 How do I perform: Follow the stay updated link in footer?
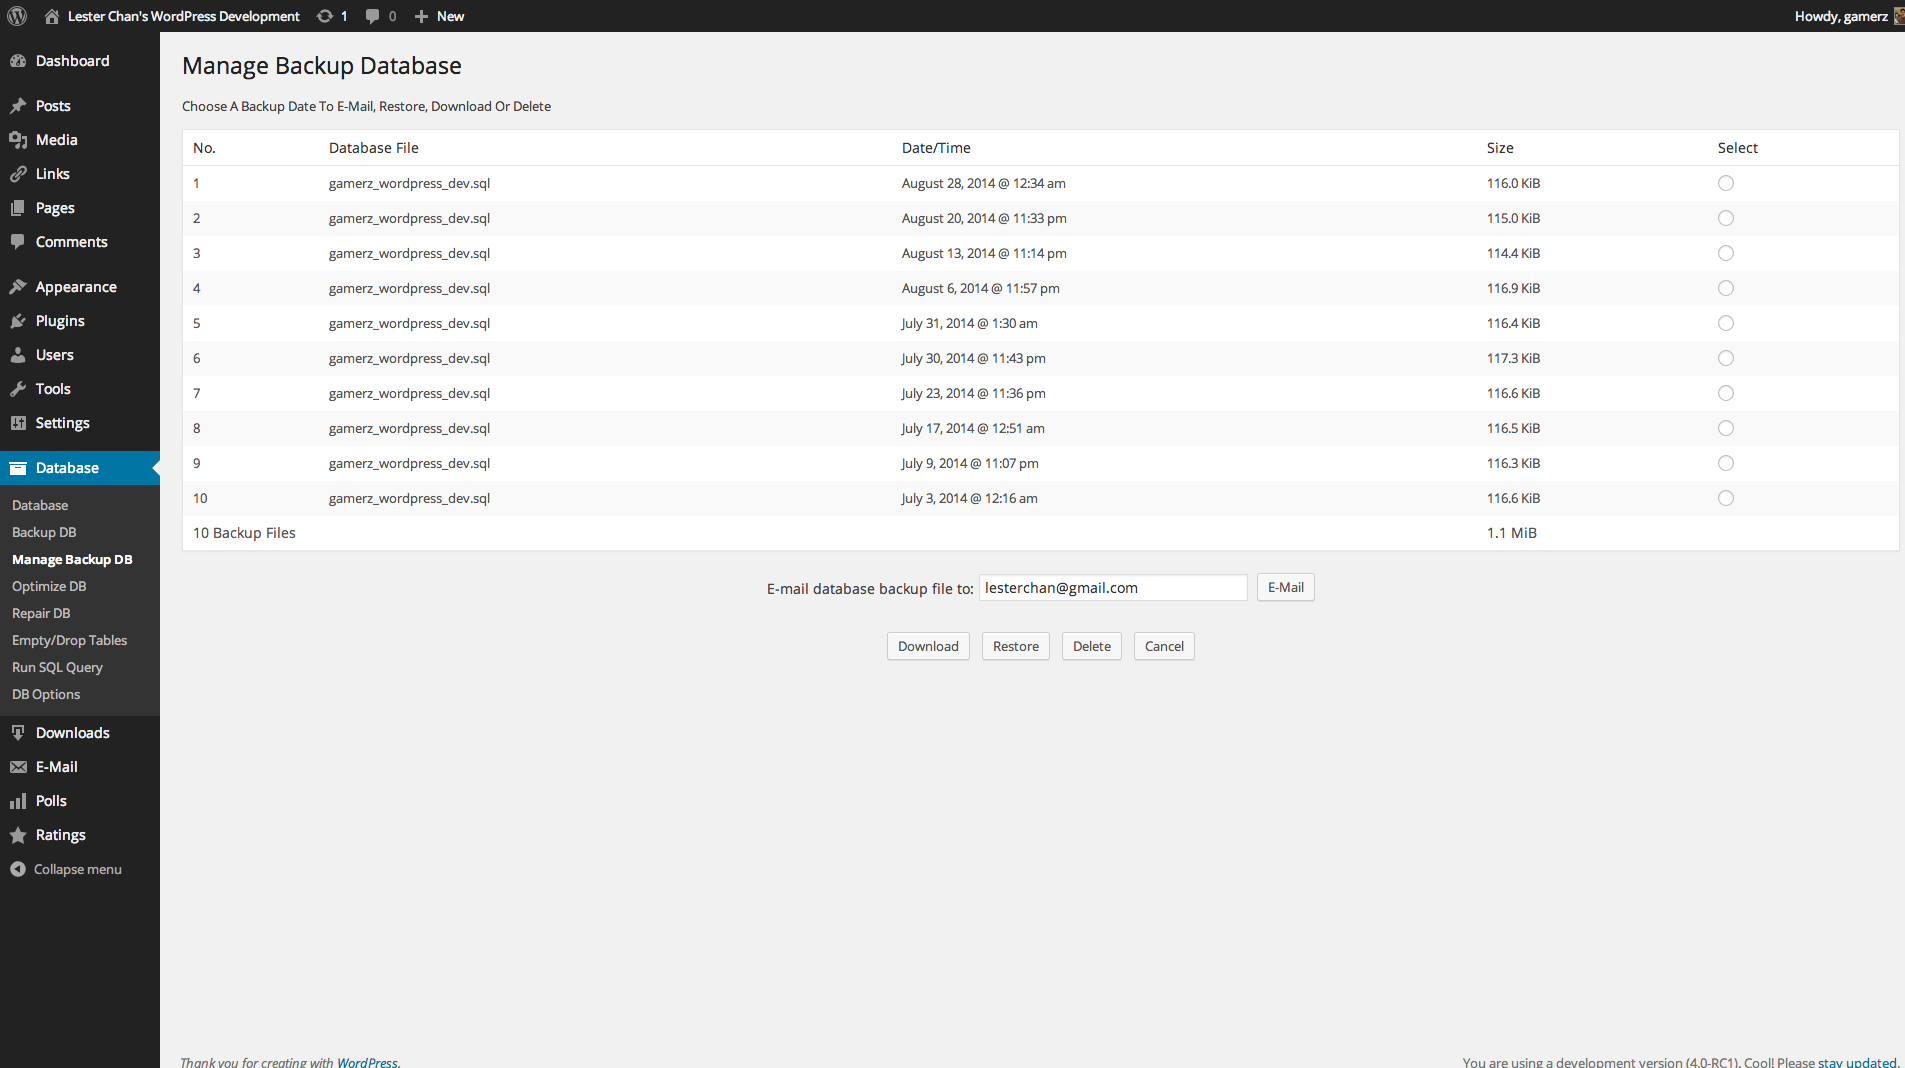[1857, 1062]
